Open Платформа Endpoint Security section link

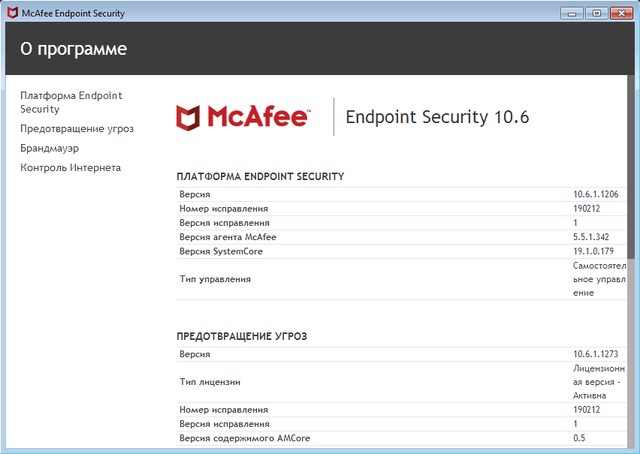(70, 103)
